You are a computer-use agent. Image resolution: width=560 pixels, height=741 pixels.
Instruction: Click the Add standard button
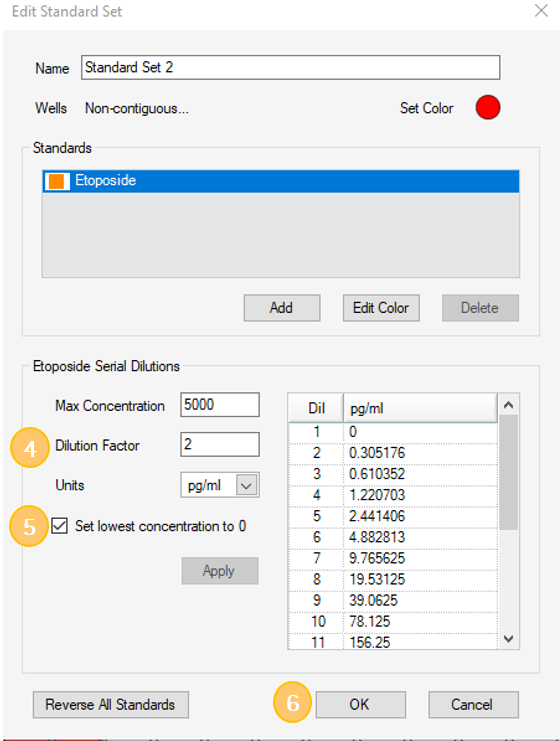(282, 308)
